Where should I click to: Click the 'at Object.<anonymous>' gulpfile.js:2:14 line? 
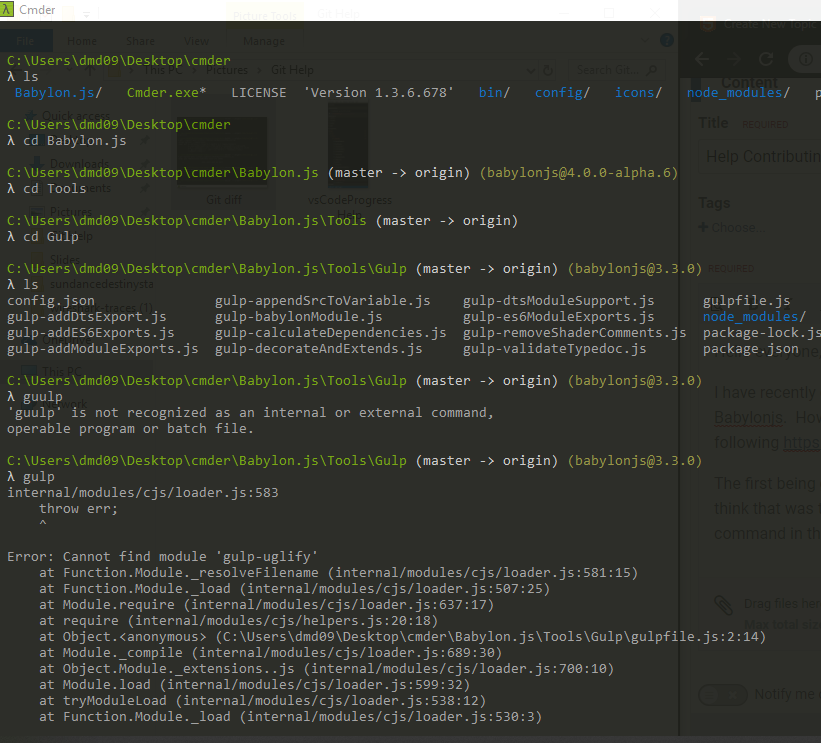[x=402, y=637]
